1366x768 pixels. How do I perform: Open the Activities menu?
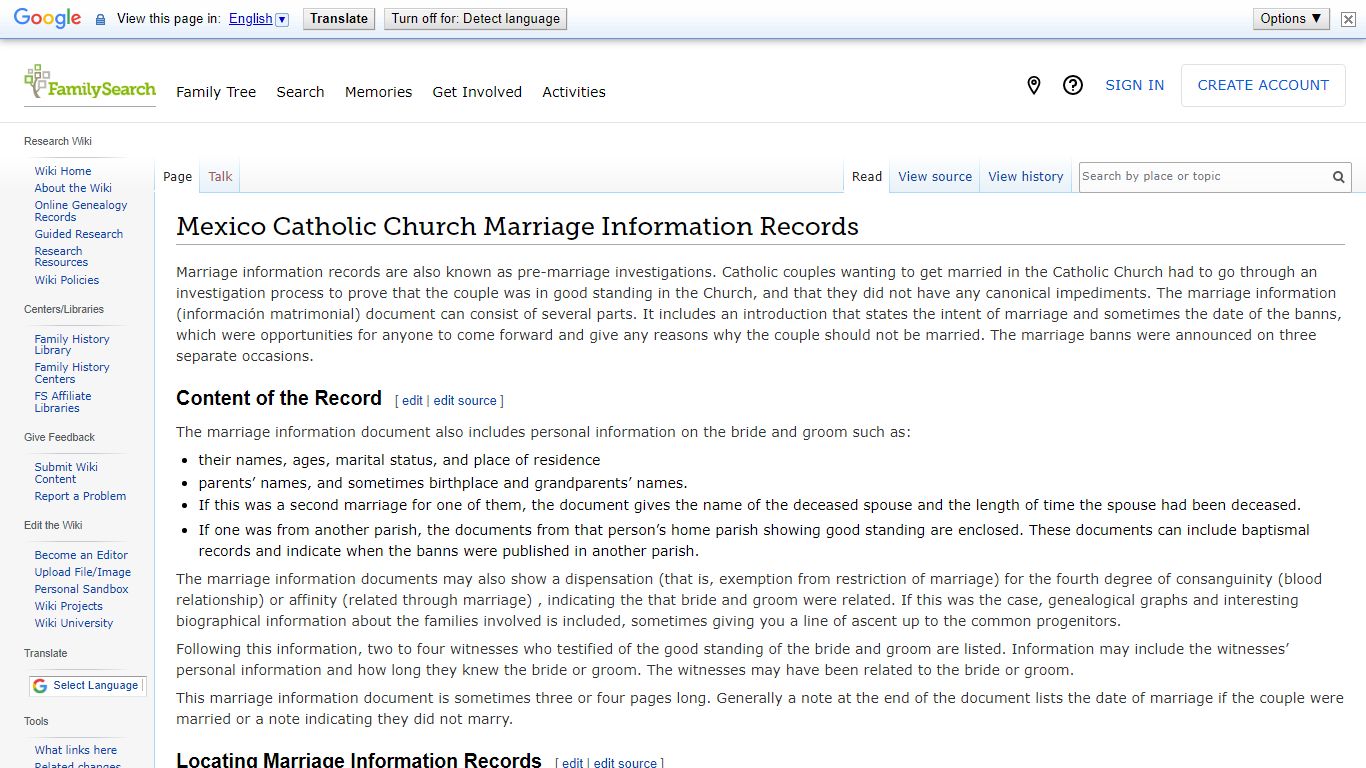point(574,92)
